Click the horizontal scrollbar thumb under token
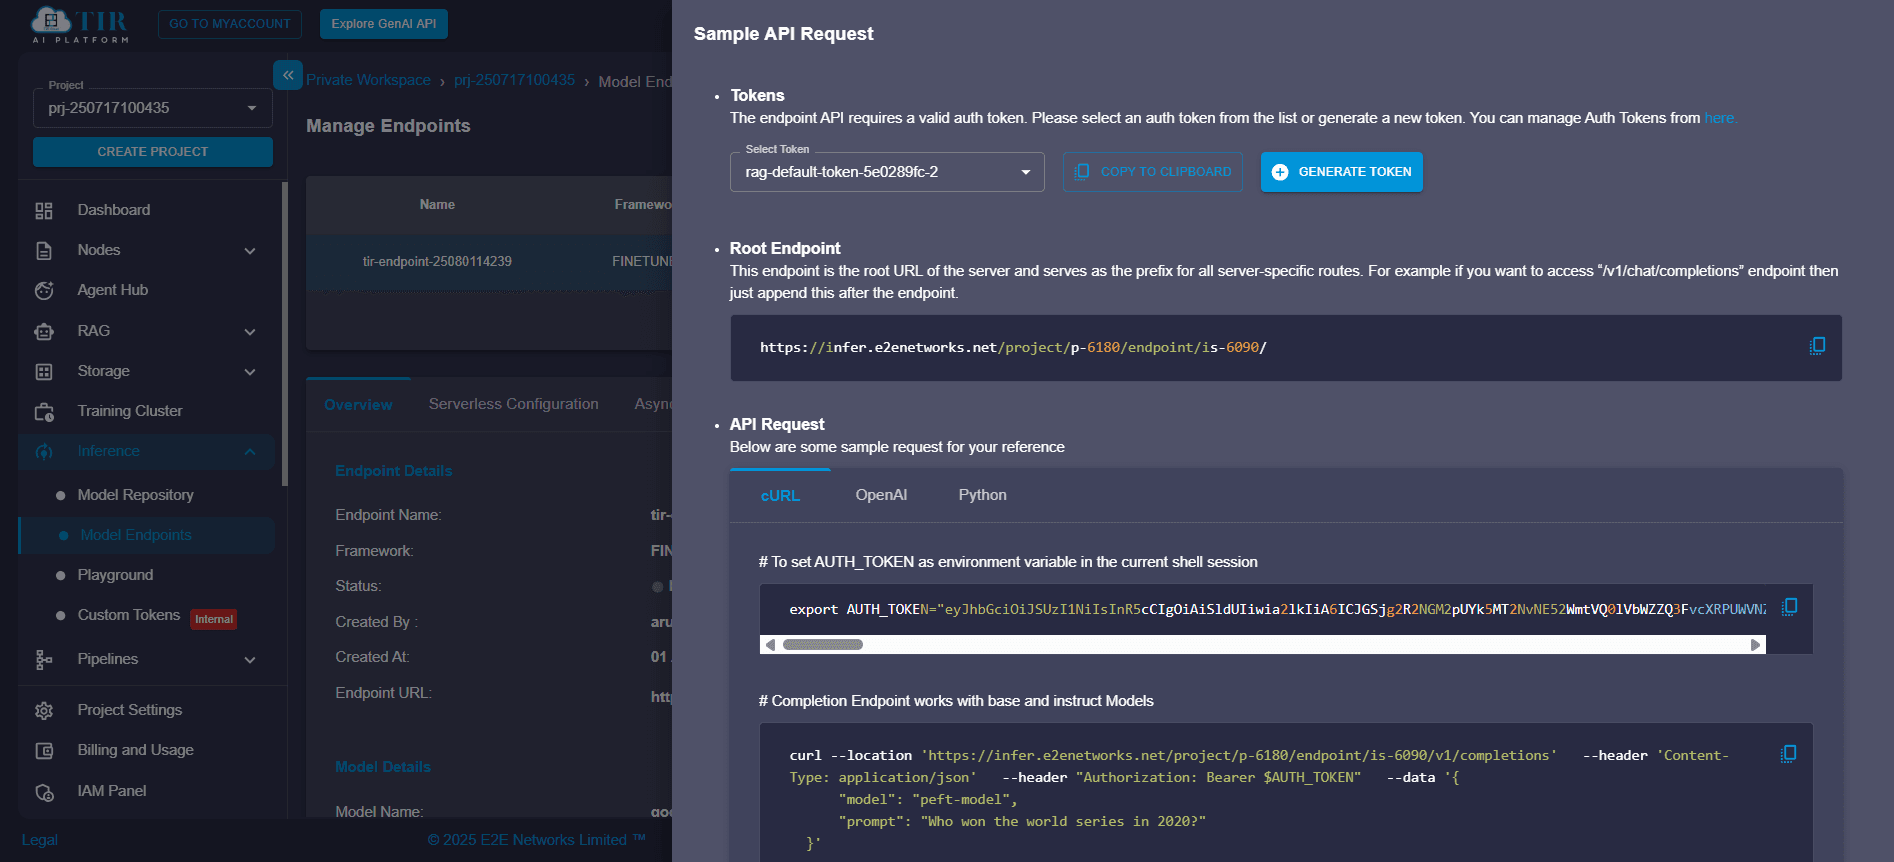The height and width of the screenshot is (862, 1894). [822, 645]
